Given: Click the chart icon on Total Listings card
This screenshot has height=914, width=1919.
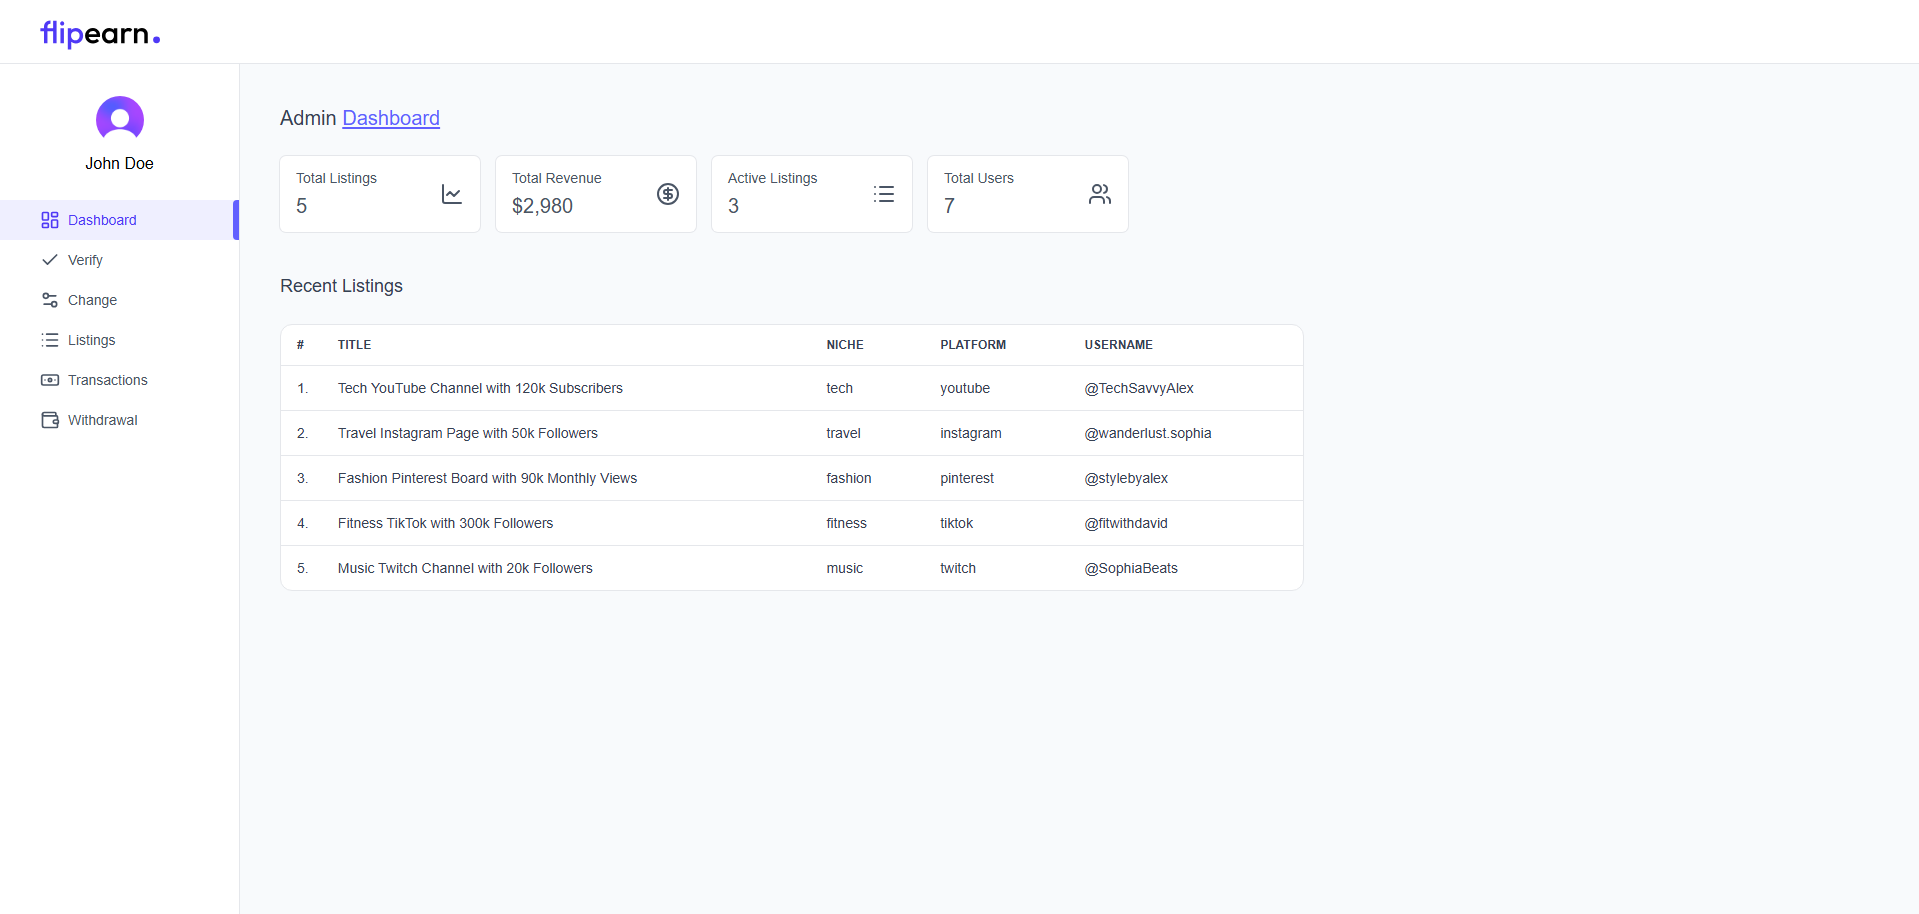Looking at the screenshot, I should 452,194.
